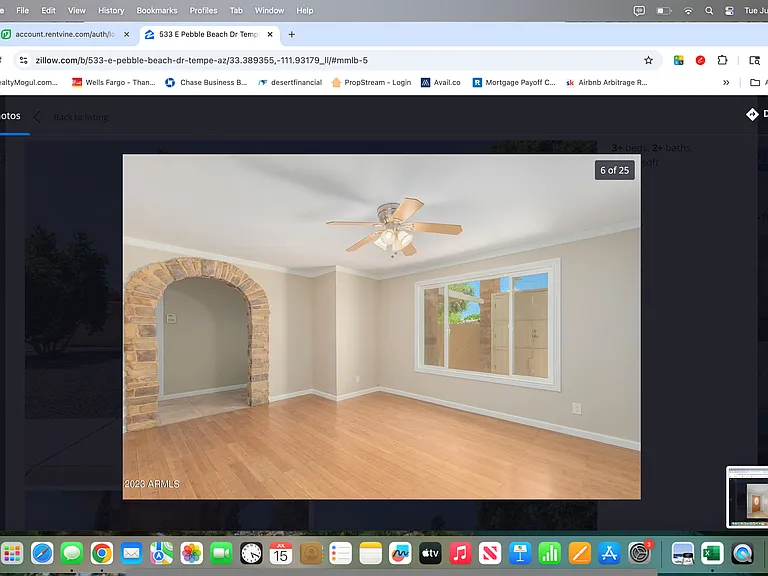
Task: Close the account.rentvine.com tab
Action: point(126,34)
